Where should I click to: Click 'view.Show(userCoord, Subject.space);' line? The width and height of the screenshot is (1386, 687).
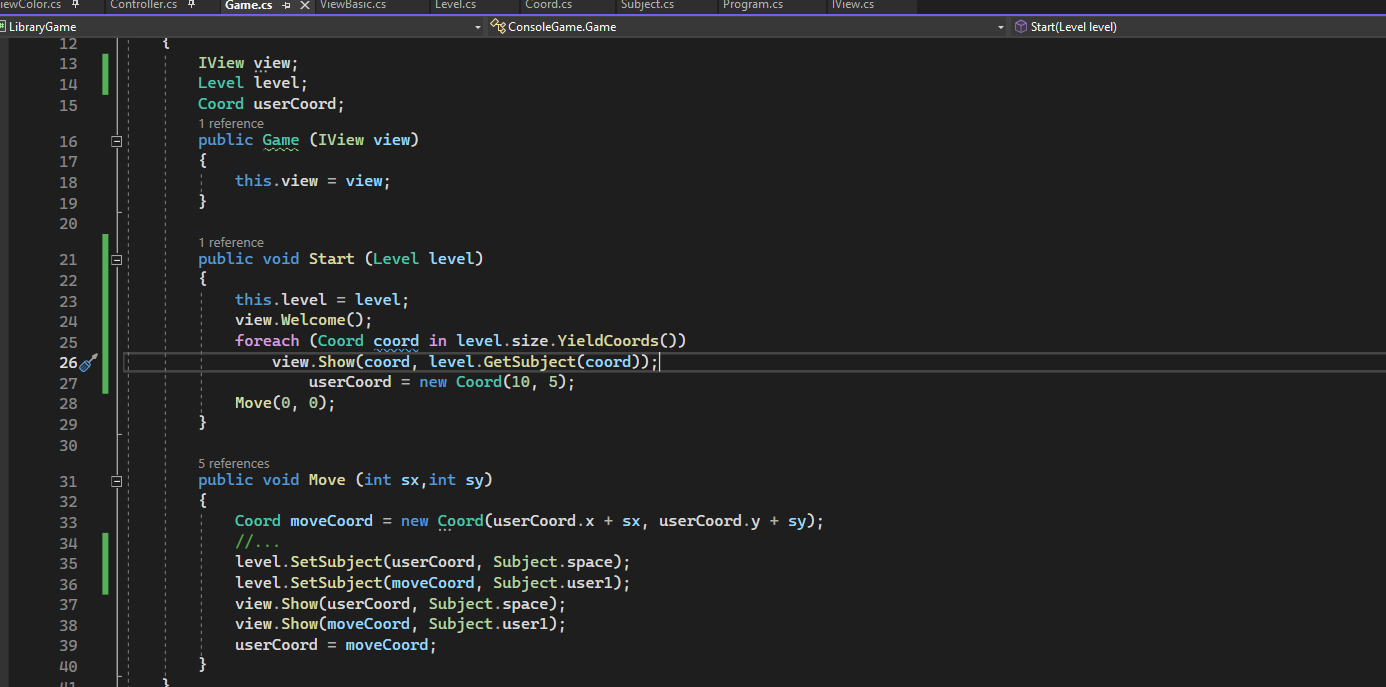[x=401, y=604]
